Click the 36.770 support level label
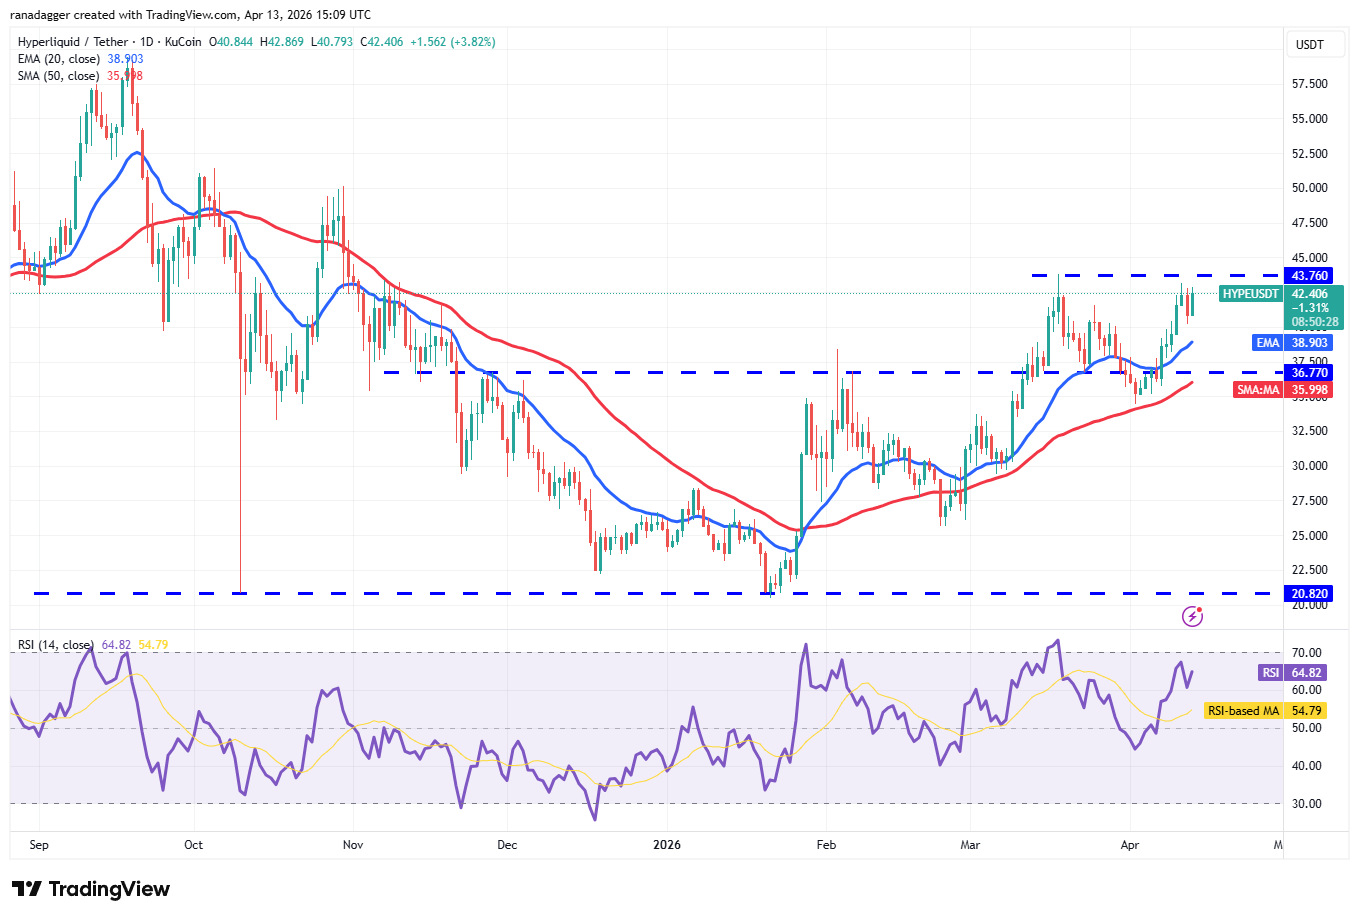 (x=1310, y=371)
